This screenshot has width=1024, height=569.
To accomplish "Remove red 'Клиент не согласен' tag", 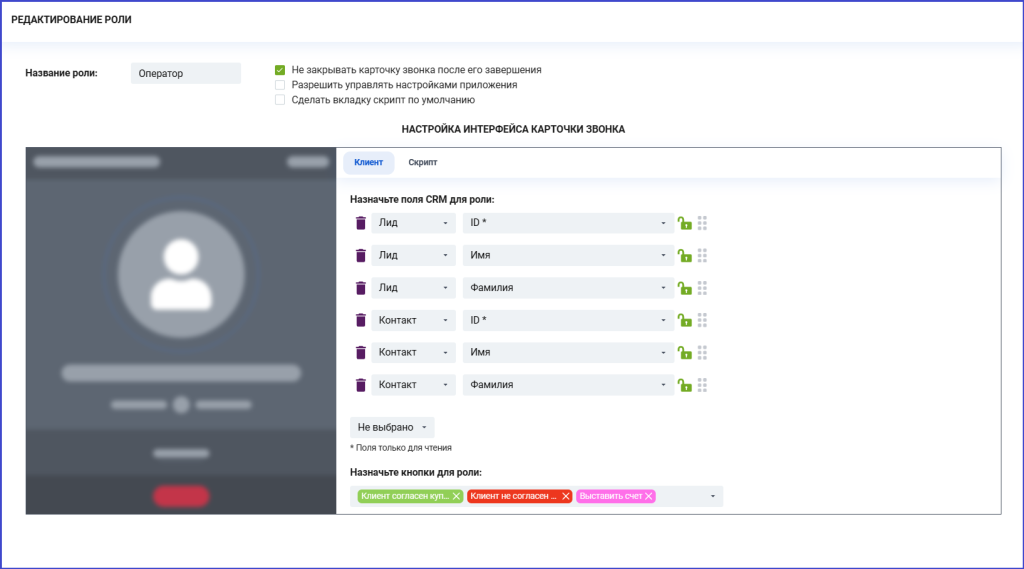I will [566, 496].
